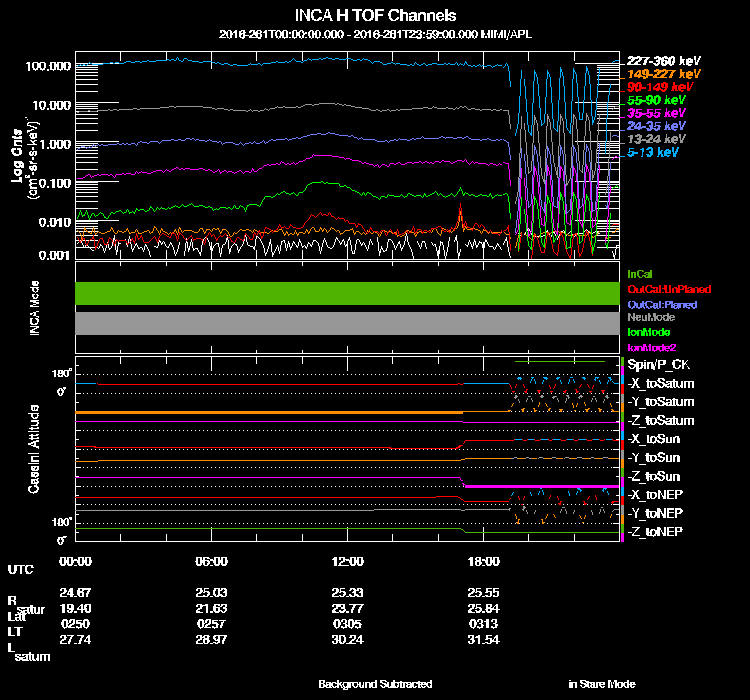750x700 pixels.
Task: Select the -X_toSaturn attitude label
Action: (661, 384)
